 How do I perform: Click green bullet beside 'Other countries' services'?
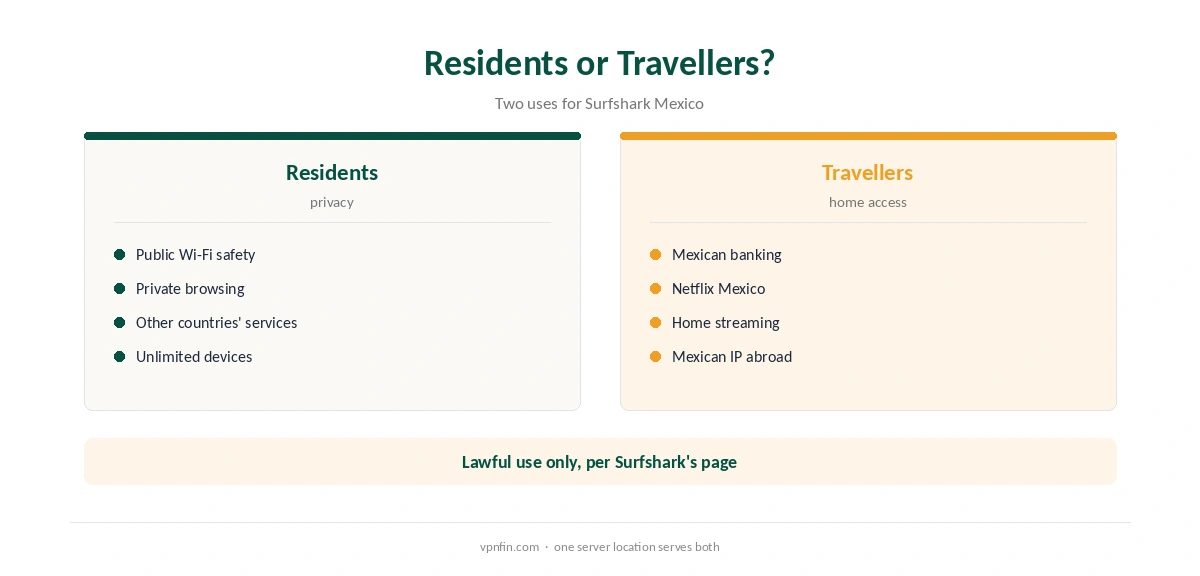(119, 323)
